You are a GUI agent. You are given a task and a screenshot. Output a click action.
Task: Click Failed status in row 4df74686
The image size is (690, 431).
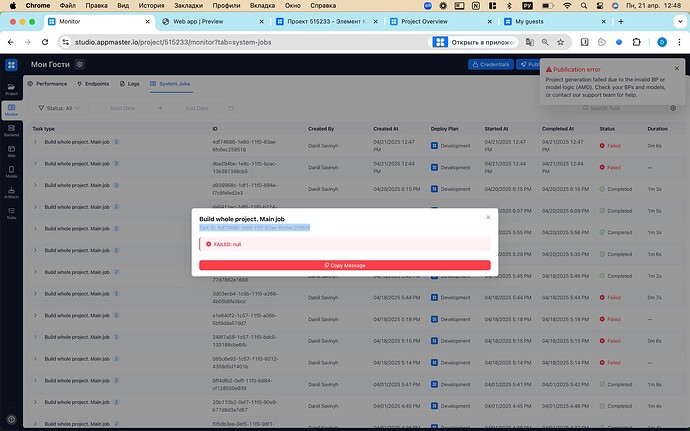(610, 146)
